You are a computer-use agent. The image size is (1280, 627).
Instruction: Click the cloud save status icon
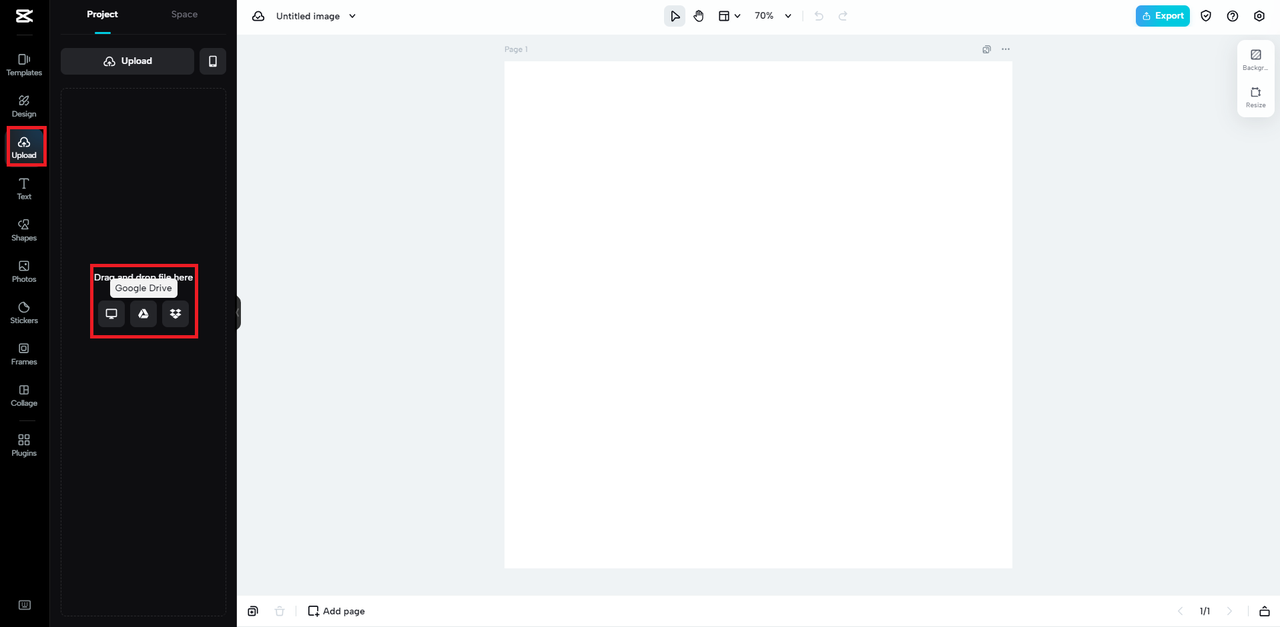258,16
